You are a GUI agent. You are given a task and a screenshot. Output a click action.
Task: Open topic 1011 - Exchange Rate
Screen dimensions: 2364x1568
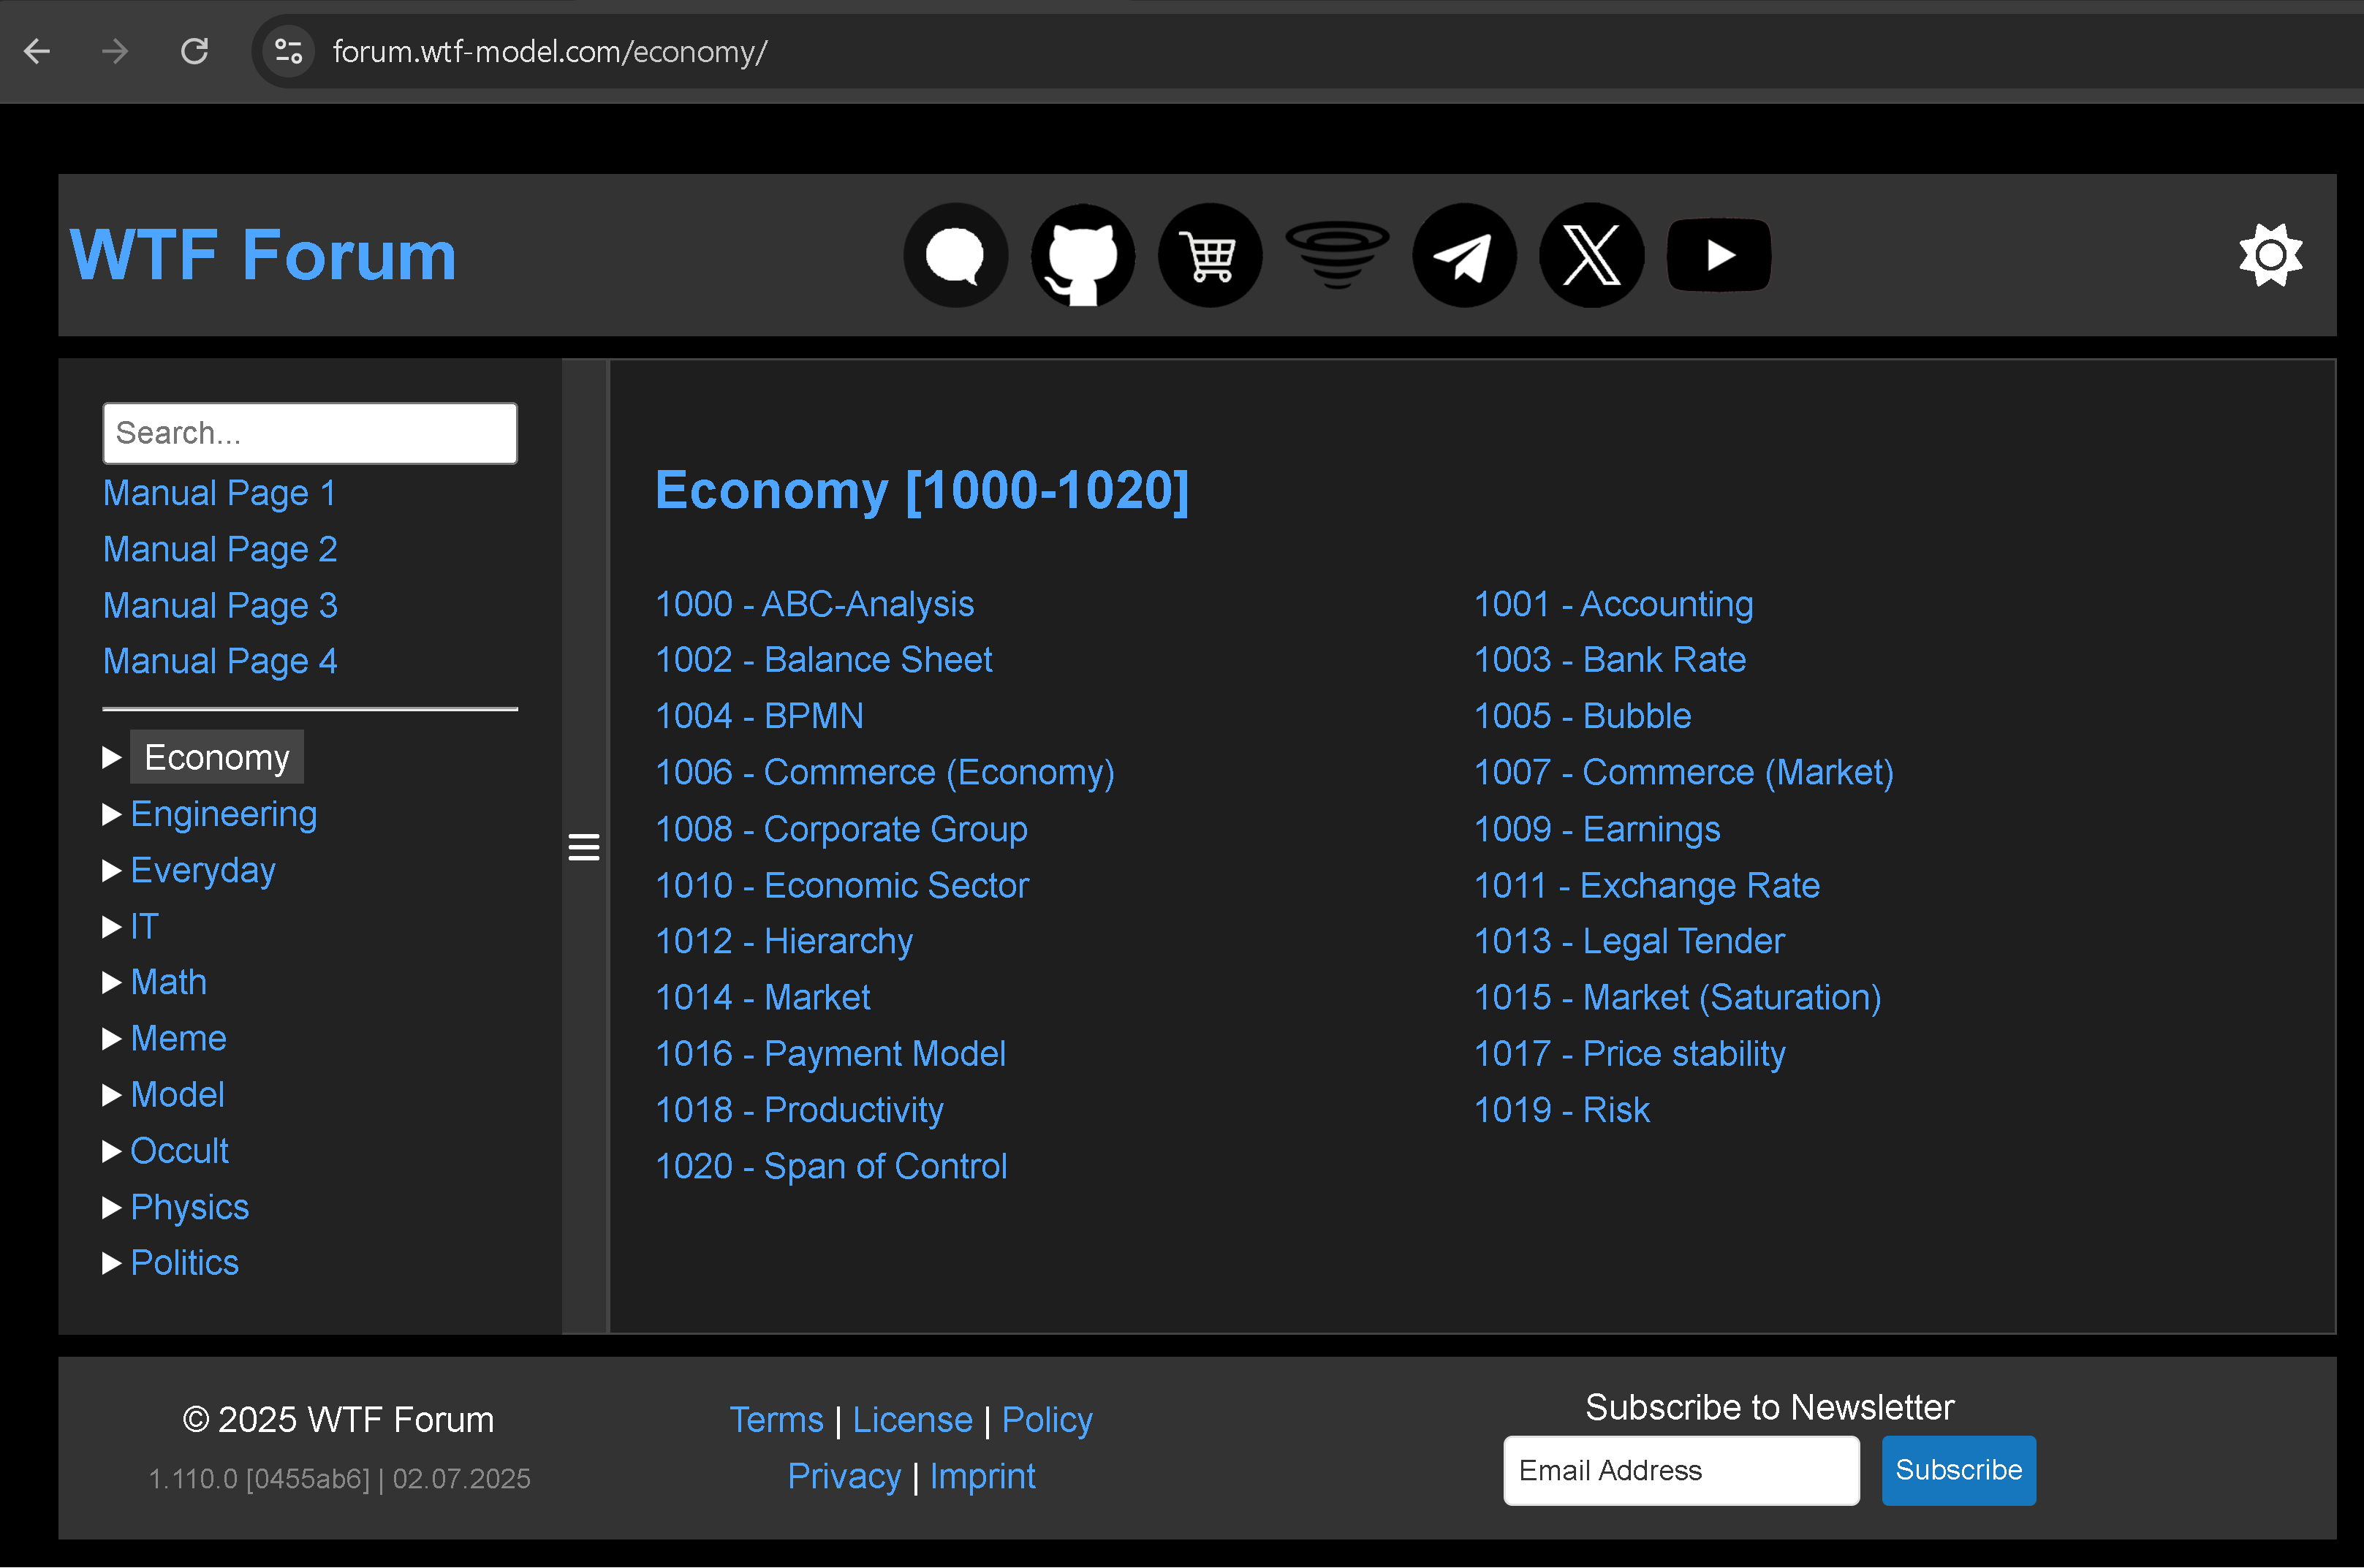tap(1647, 885)
